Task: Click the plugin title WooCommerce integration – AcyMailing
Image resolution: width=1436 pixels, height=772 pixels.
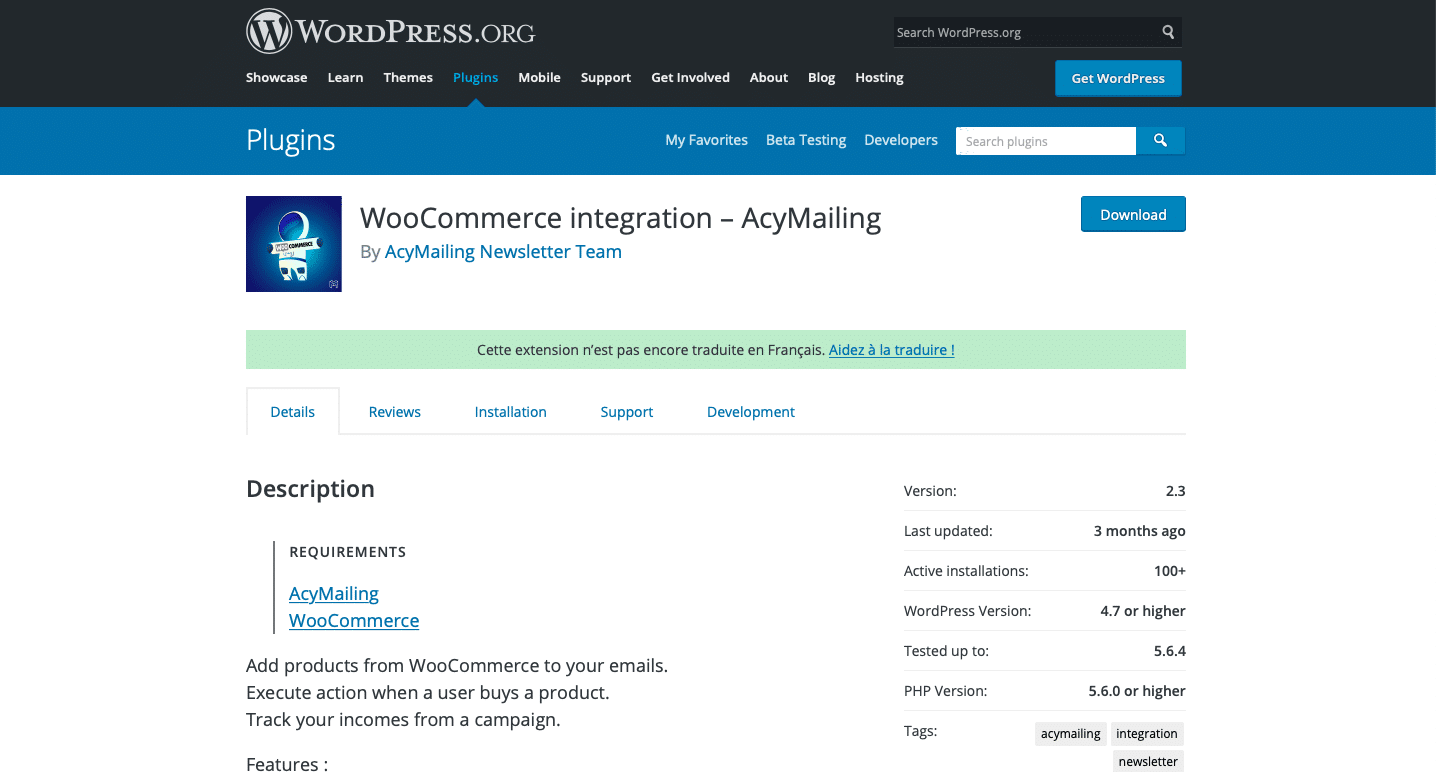Action: point(621,218)
